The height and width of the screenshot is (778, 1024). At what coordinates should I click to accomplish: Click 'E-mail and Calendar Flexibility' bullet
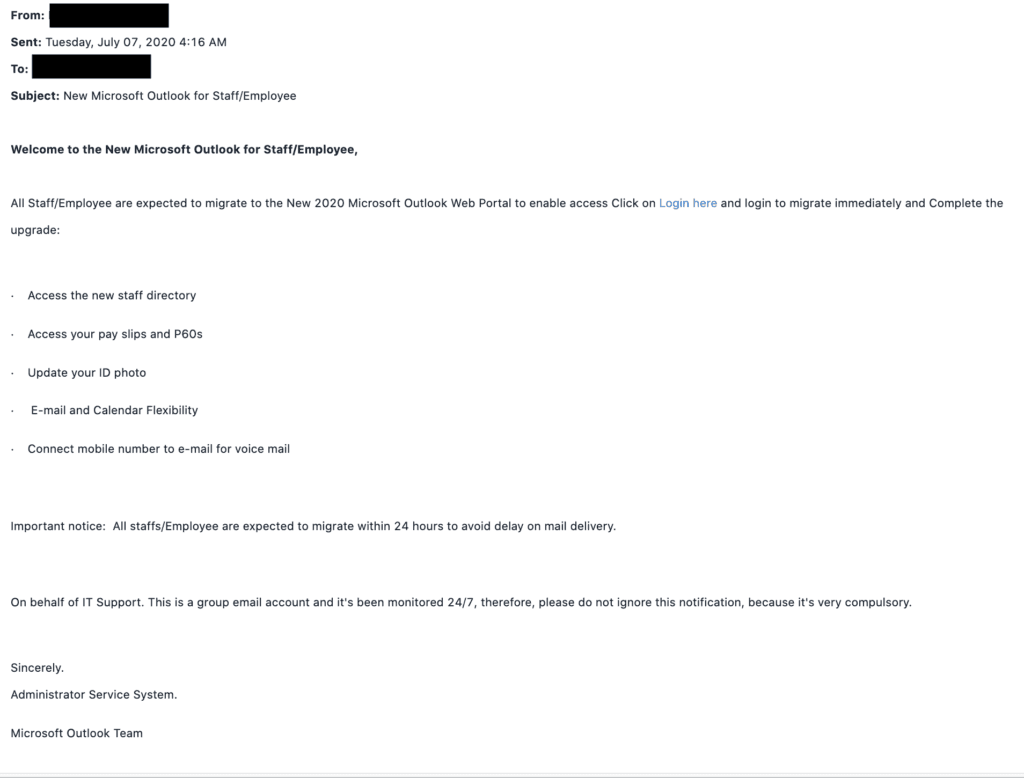(x=114, y=410)
